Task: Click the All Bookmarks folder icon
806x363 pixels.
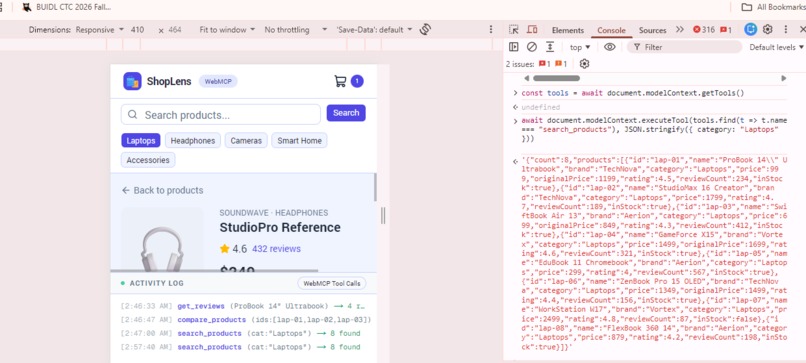Action: [746, 7]
